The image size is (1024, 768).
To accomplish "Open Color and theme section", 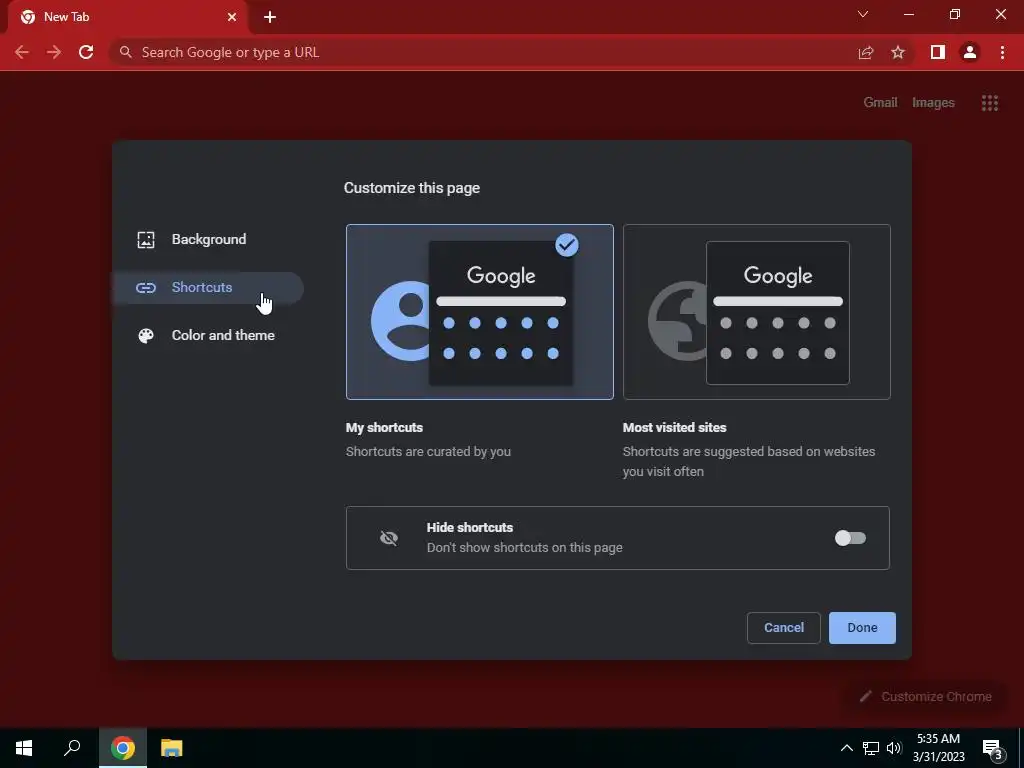I will [208, 336].
